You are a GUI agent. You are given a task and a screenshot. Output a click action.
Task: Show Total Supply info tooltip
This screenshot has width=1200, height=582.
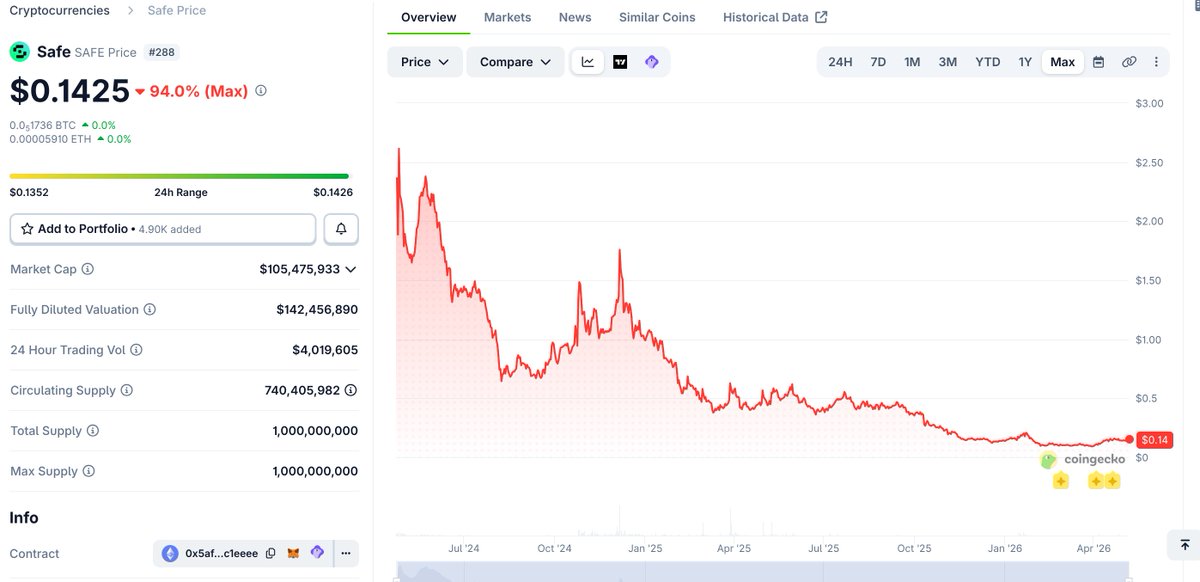coord(93,431)
